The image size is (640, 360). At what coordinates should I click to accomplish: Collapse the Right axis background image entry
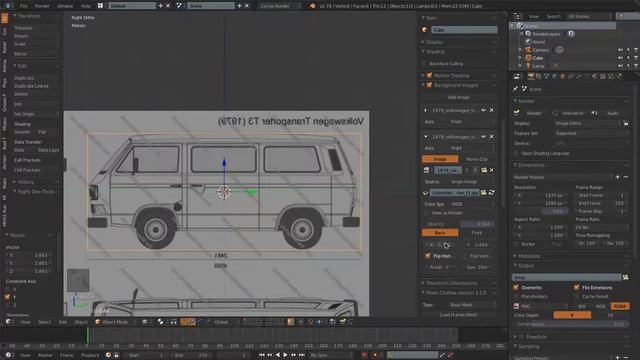click(426, 136)
